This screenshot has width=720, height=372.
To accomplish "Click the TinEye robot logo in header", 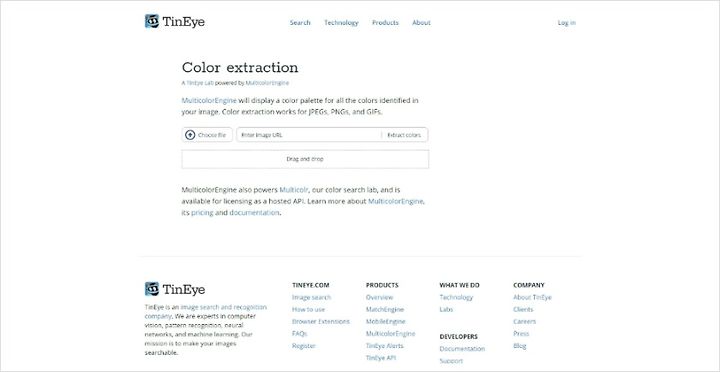I will [152, 21].
